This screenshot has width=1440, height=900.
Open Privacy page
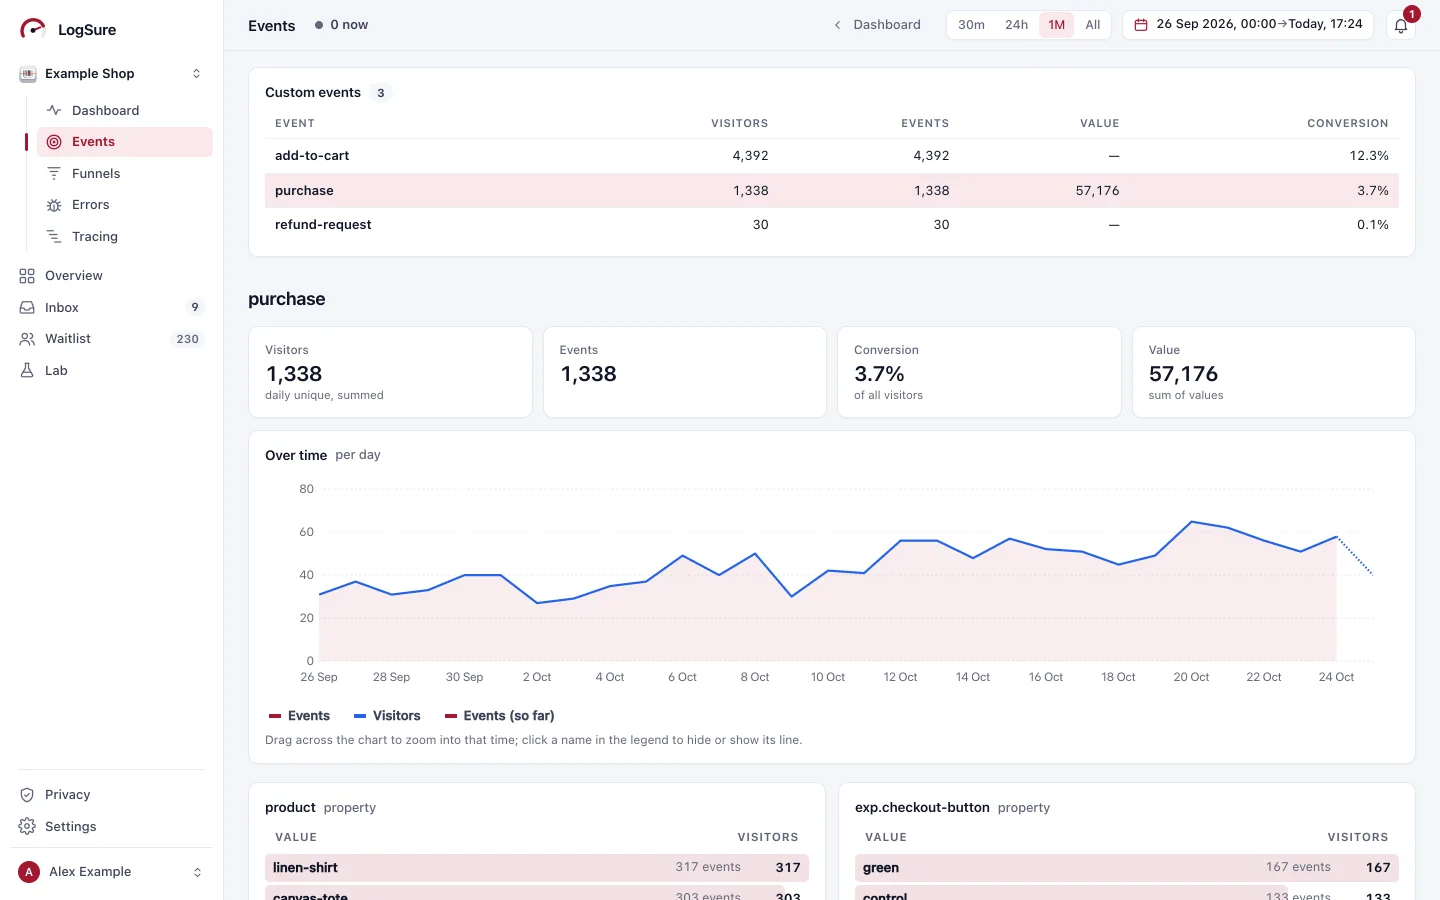(112, 795)
